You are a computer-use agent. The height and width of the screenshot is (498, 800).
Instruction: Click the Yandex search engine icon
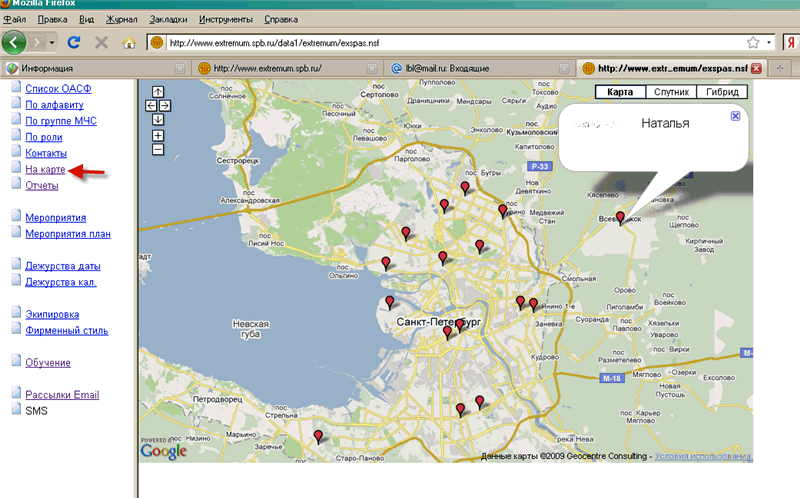(x=791, y=42)
